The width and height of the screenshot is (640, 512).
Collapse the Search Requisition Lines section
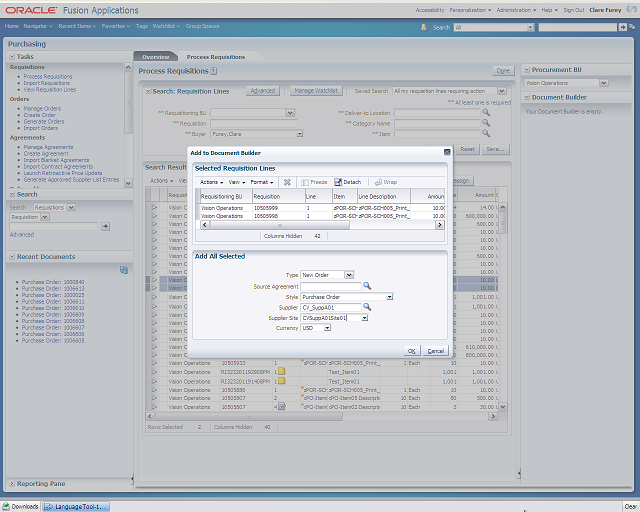[x=149, y=91]
